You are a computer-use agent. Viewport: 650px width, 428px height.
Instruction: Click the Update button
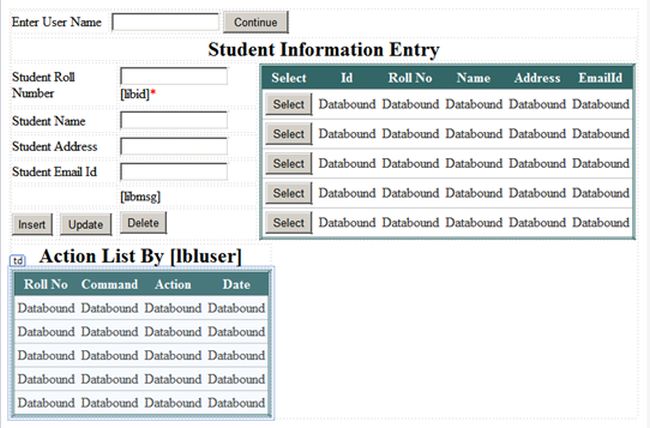[86, 224]
